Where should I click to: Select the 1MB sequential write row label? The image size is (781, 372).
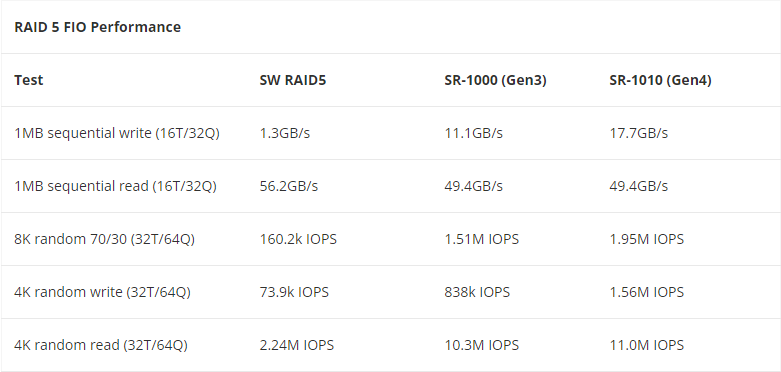pyautogui.click(x=117, y=133)
